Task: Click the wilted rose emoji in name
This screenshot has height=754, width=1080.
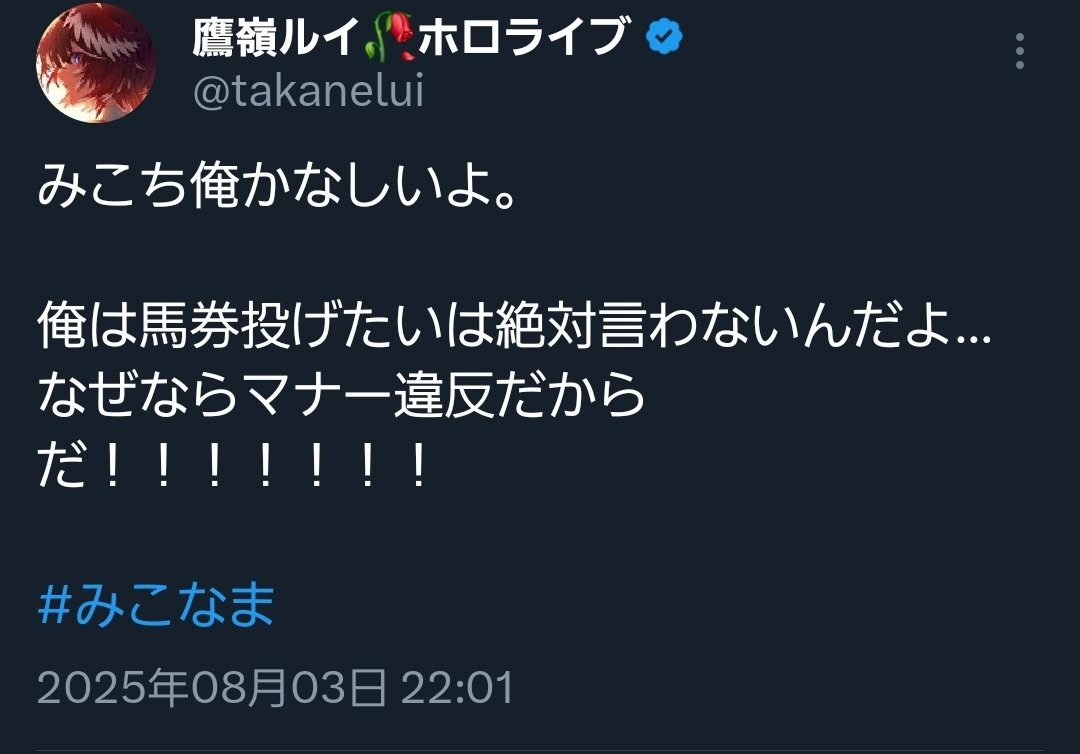Action: click(389, 36)
